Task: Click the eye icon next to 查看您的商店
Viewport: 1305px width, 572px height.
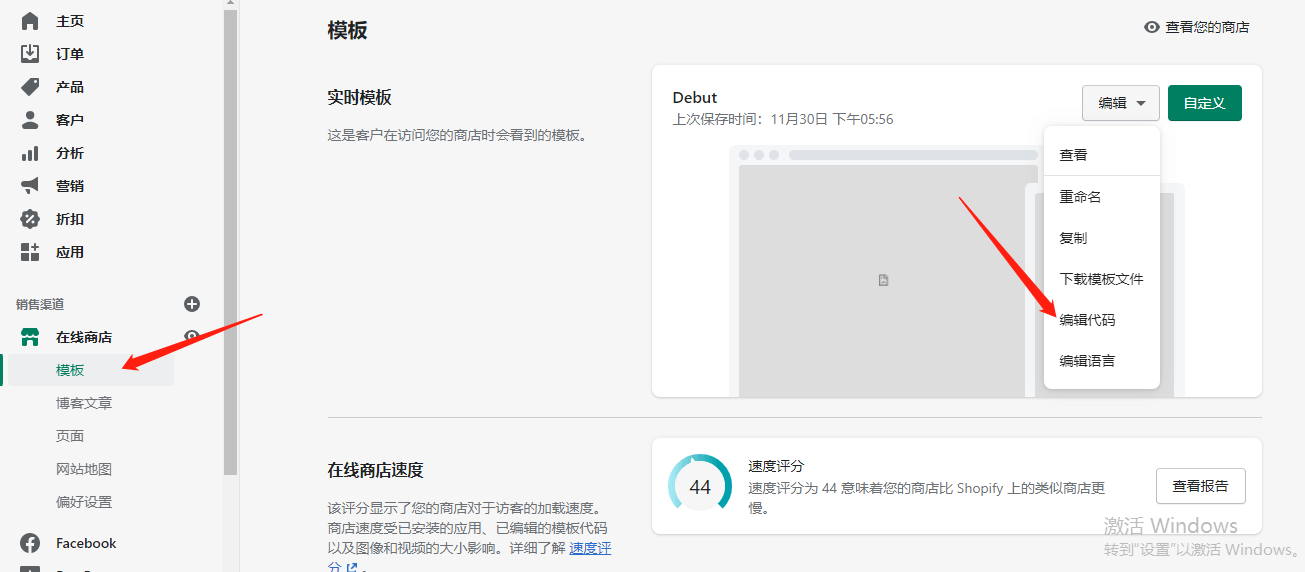Action: click(1151, 27)
